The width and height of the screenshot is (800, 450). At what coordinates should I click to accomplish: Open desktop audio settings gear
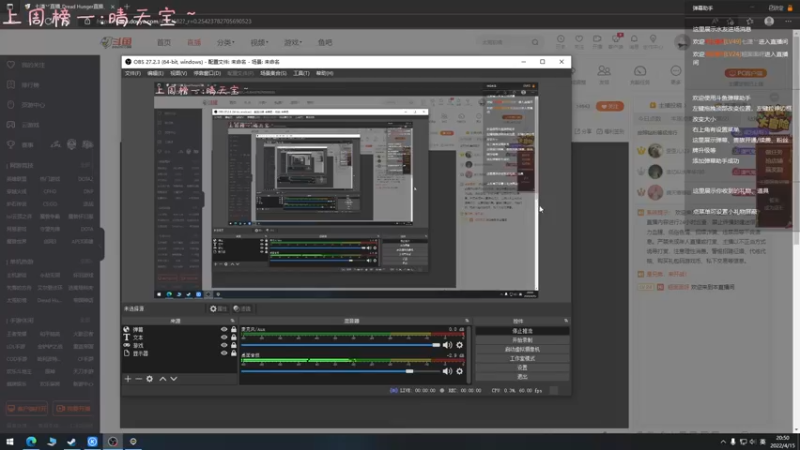(x=460, y=371)
